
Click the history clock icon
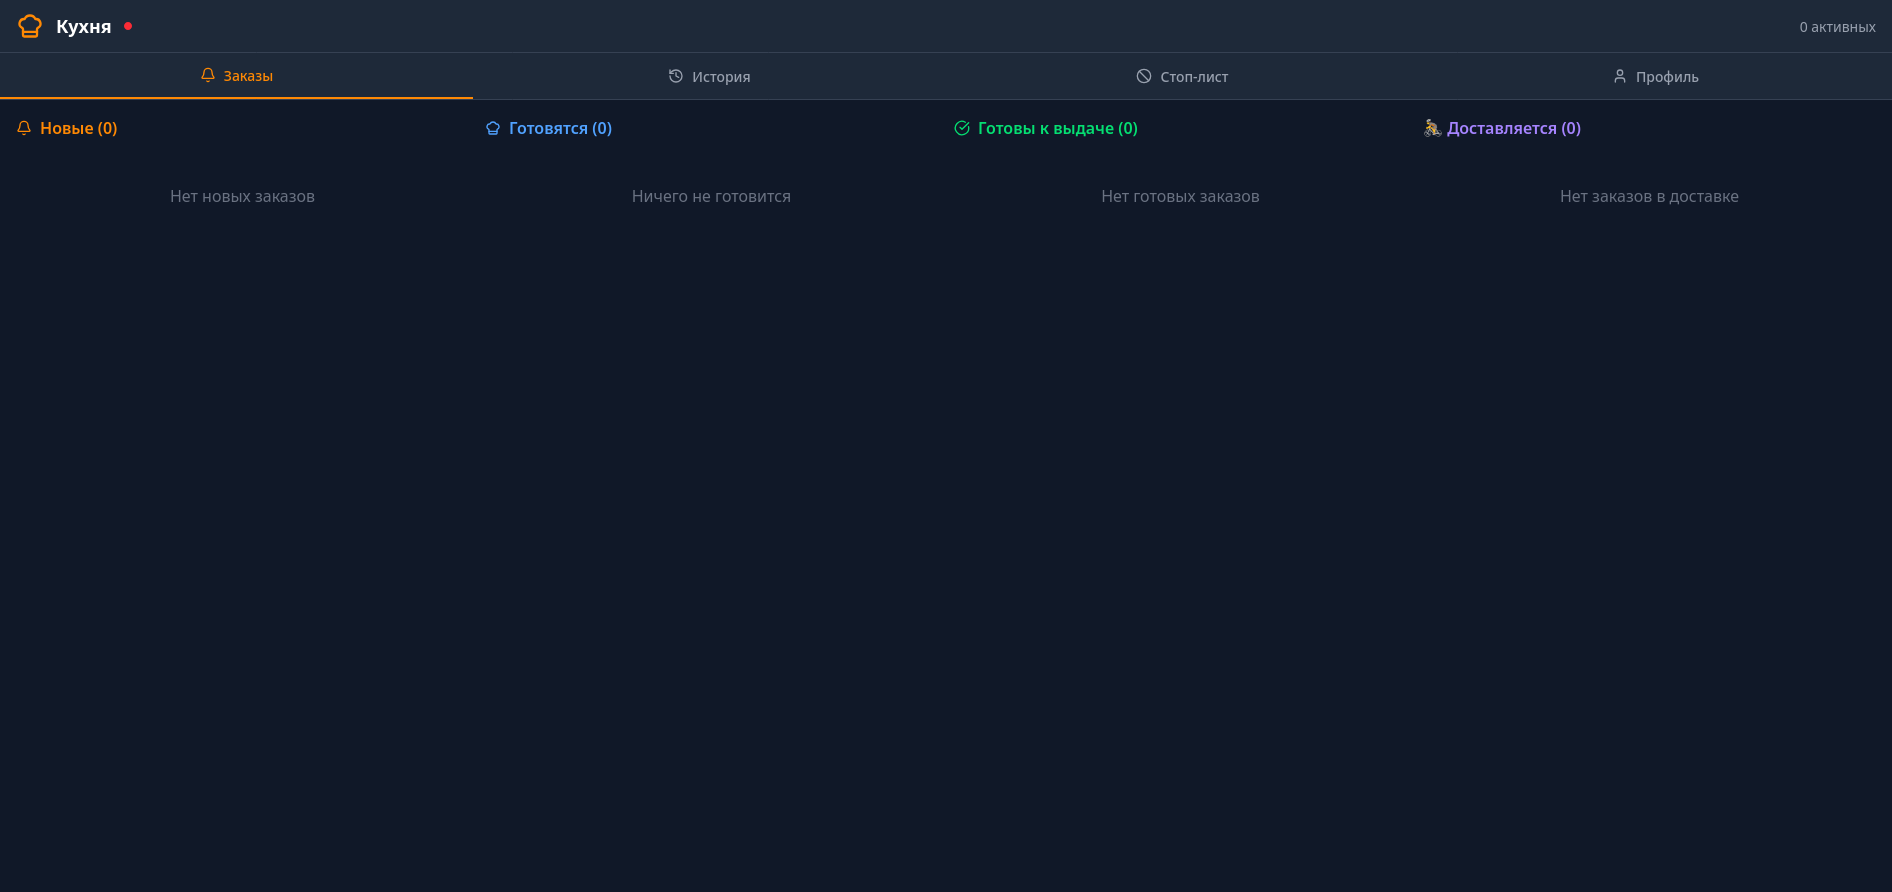[676, 76]
